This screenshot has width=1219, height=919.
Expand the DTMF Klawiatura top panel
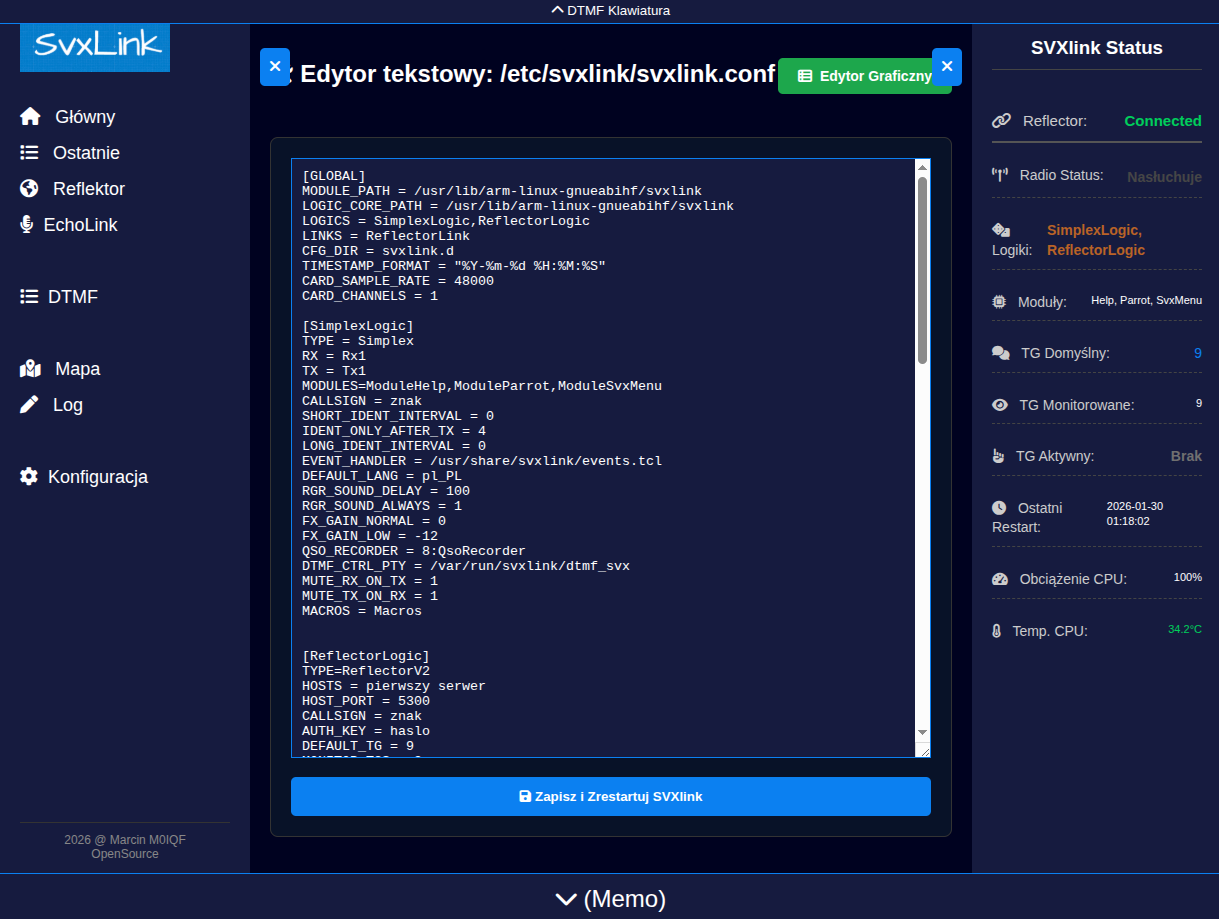click(609, 11)
